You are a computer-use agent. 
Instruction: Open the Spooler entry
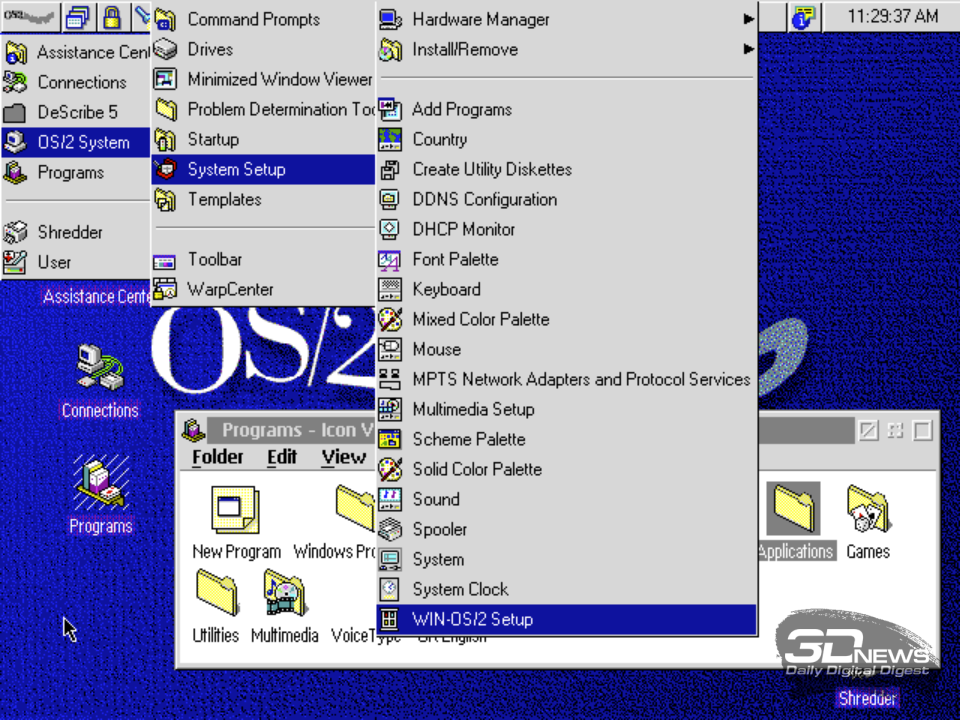pos(566,529)
